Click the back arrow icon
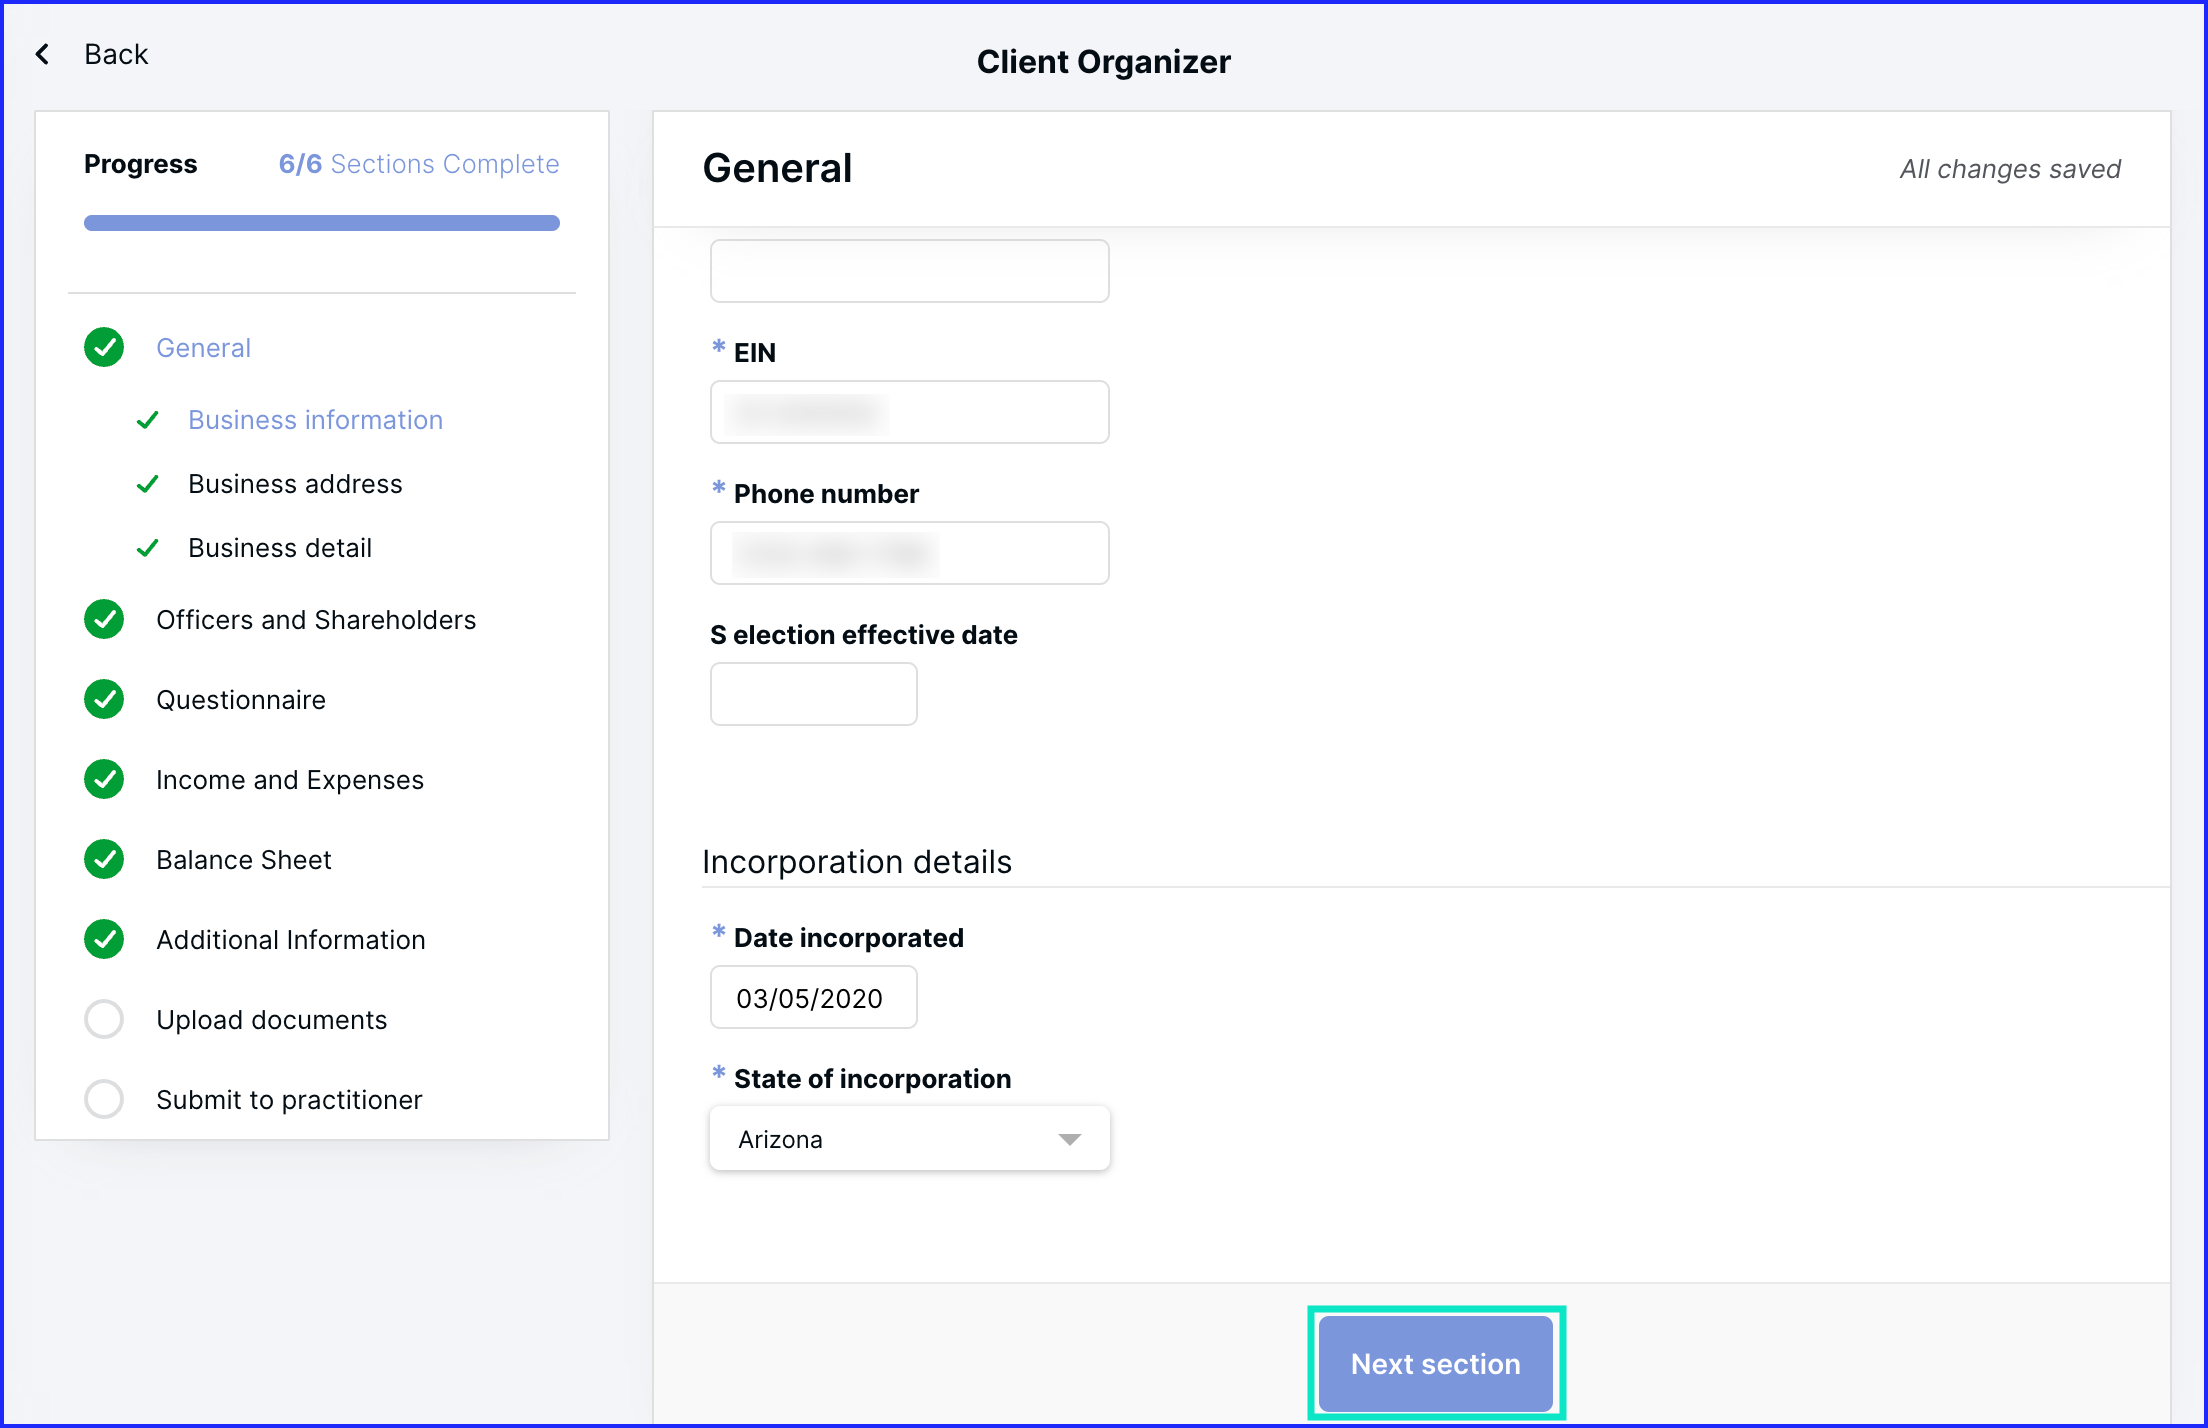The image size is (2208, 1428). (x=43, y=54)
